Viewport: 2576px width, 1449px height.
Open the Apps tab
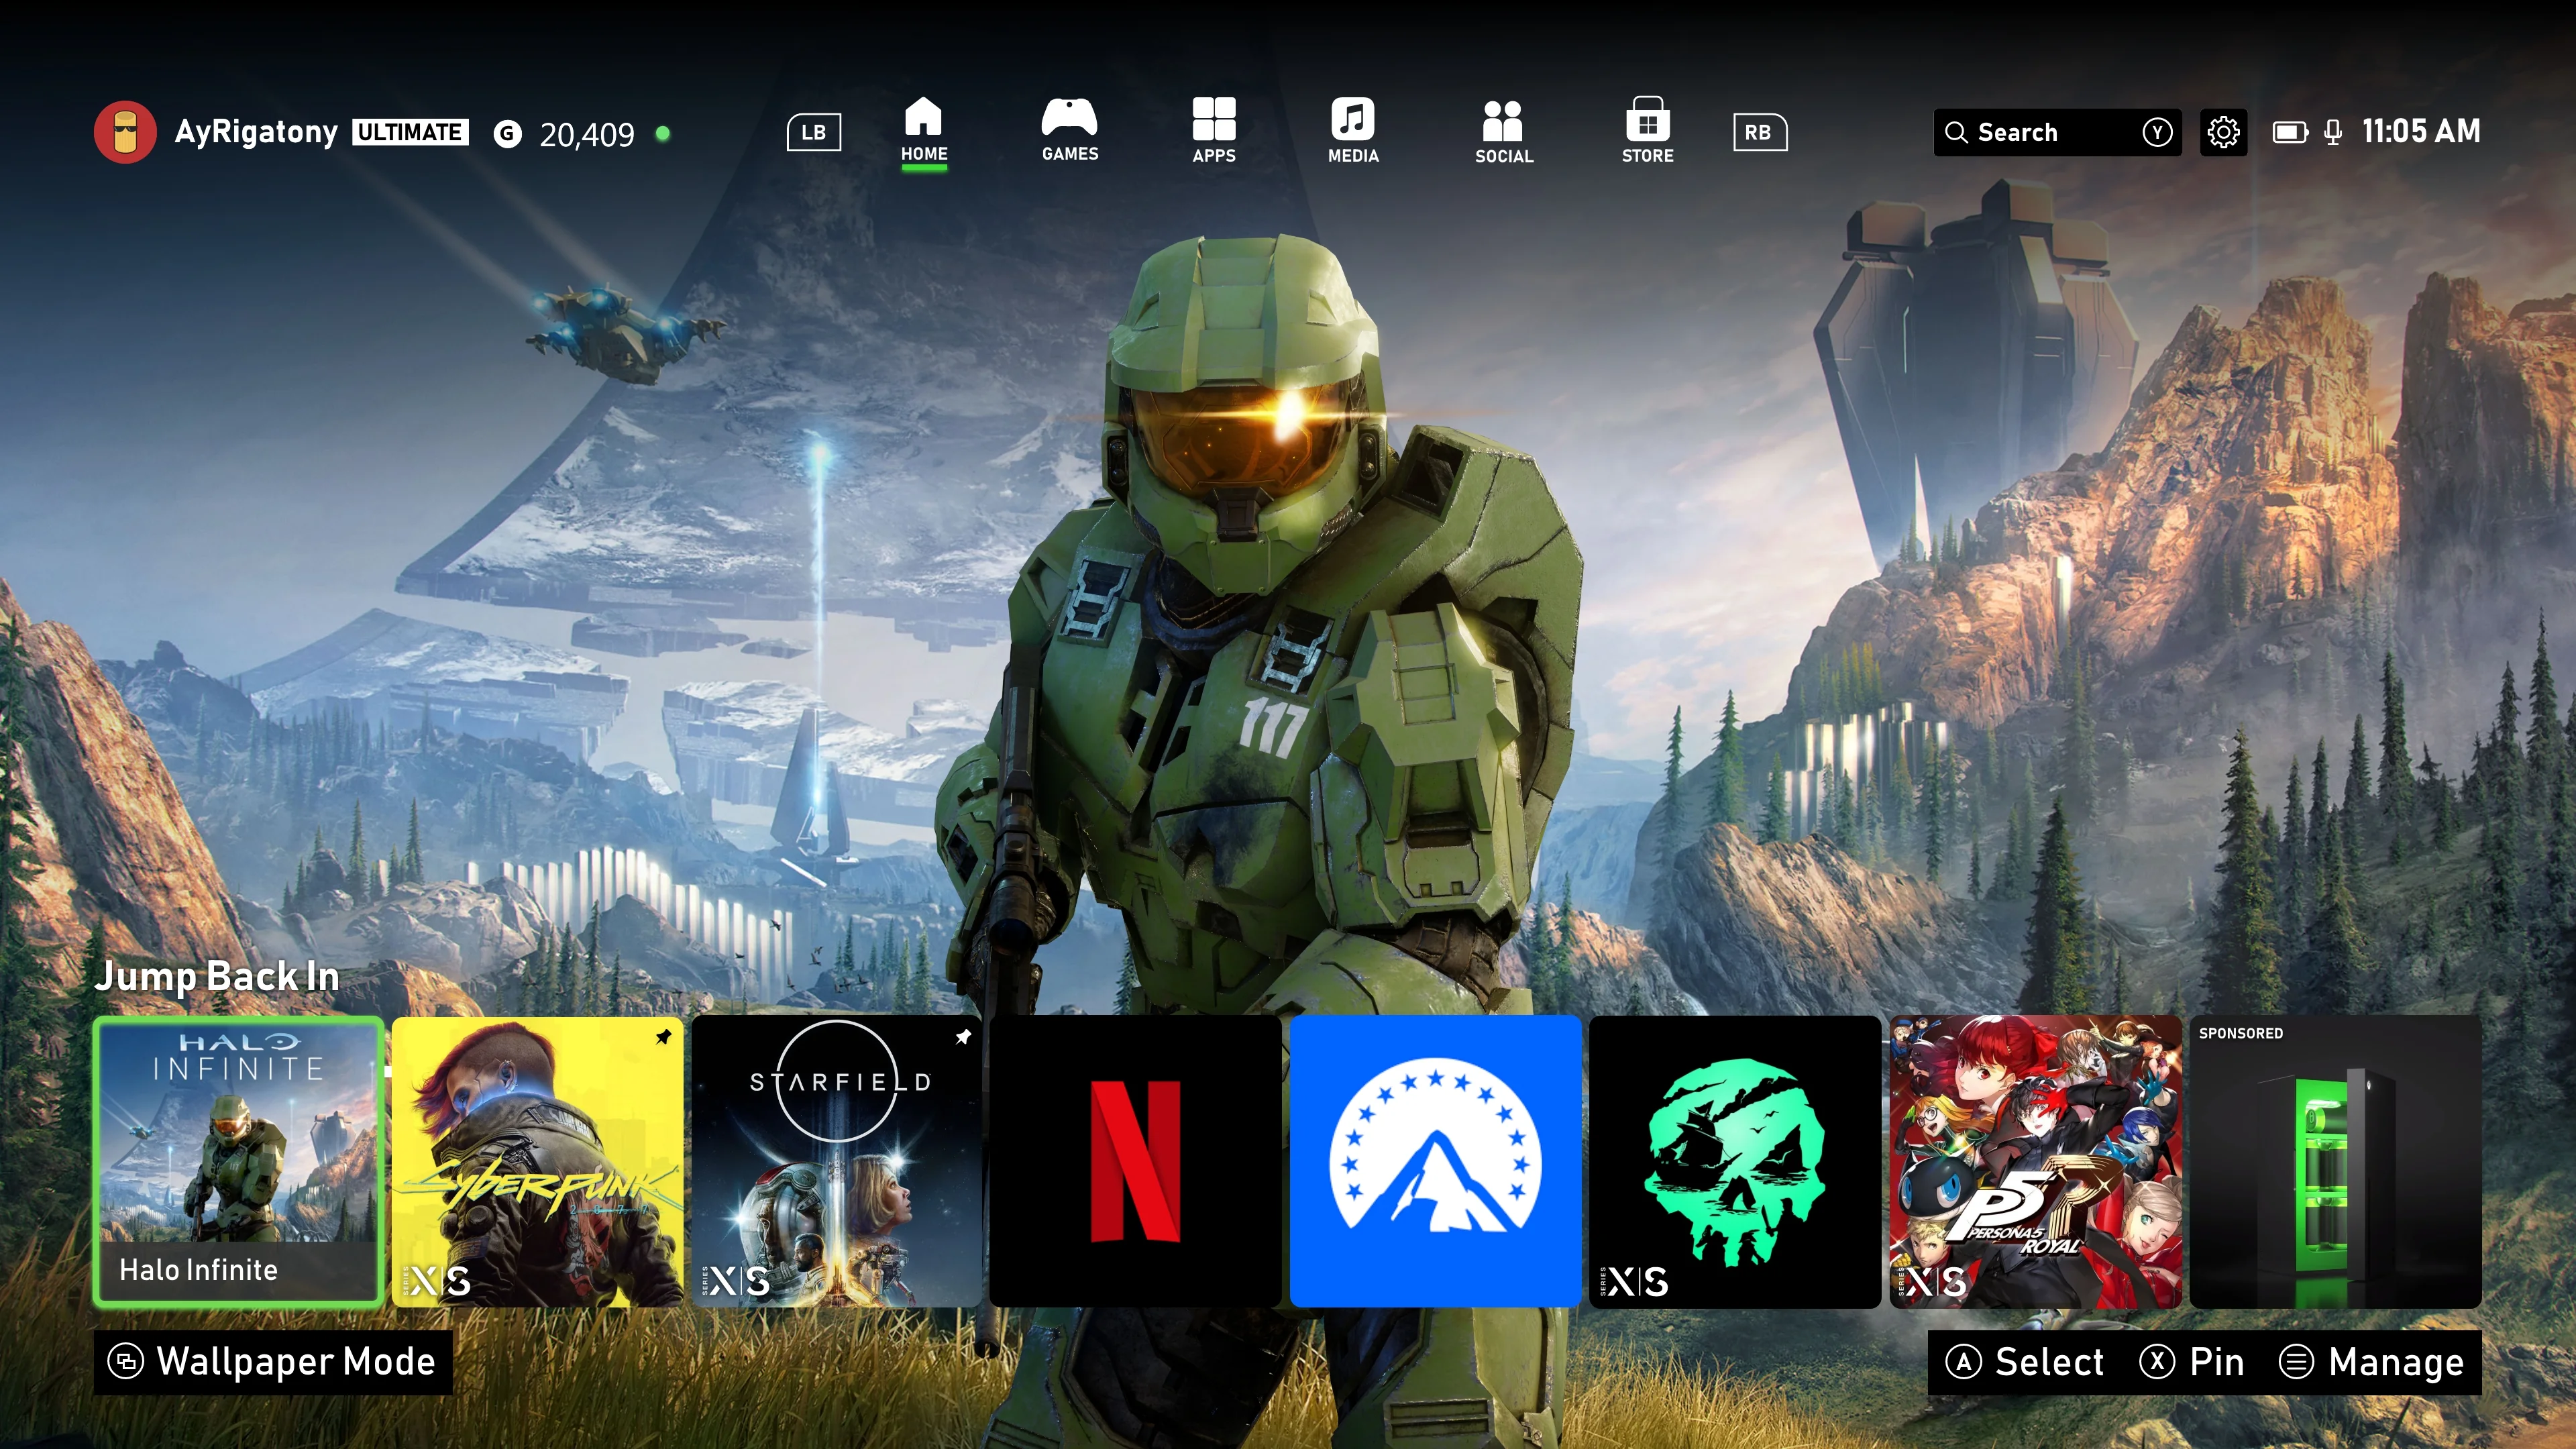[x=1214, y=131]
